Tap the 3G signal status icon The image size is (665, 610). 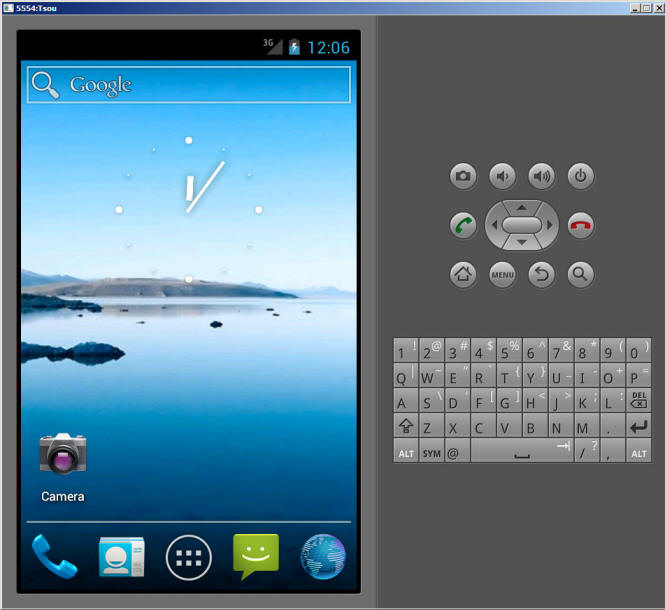pyautogui.click(x=273, y=46)
